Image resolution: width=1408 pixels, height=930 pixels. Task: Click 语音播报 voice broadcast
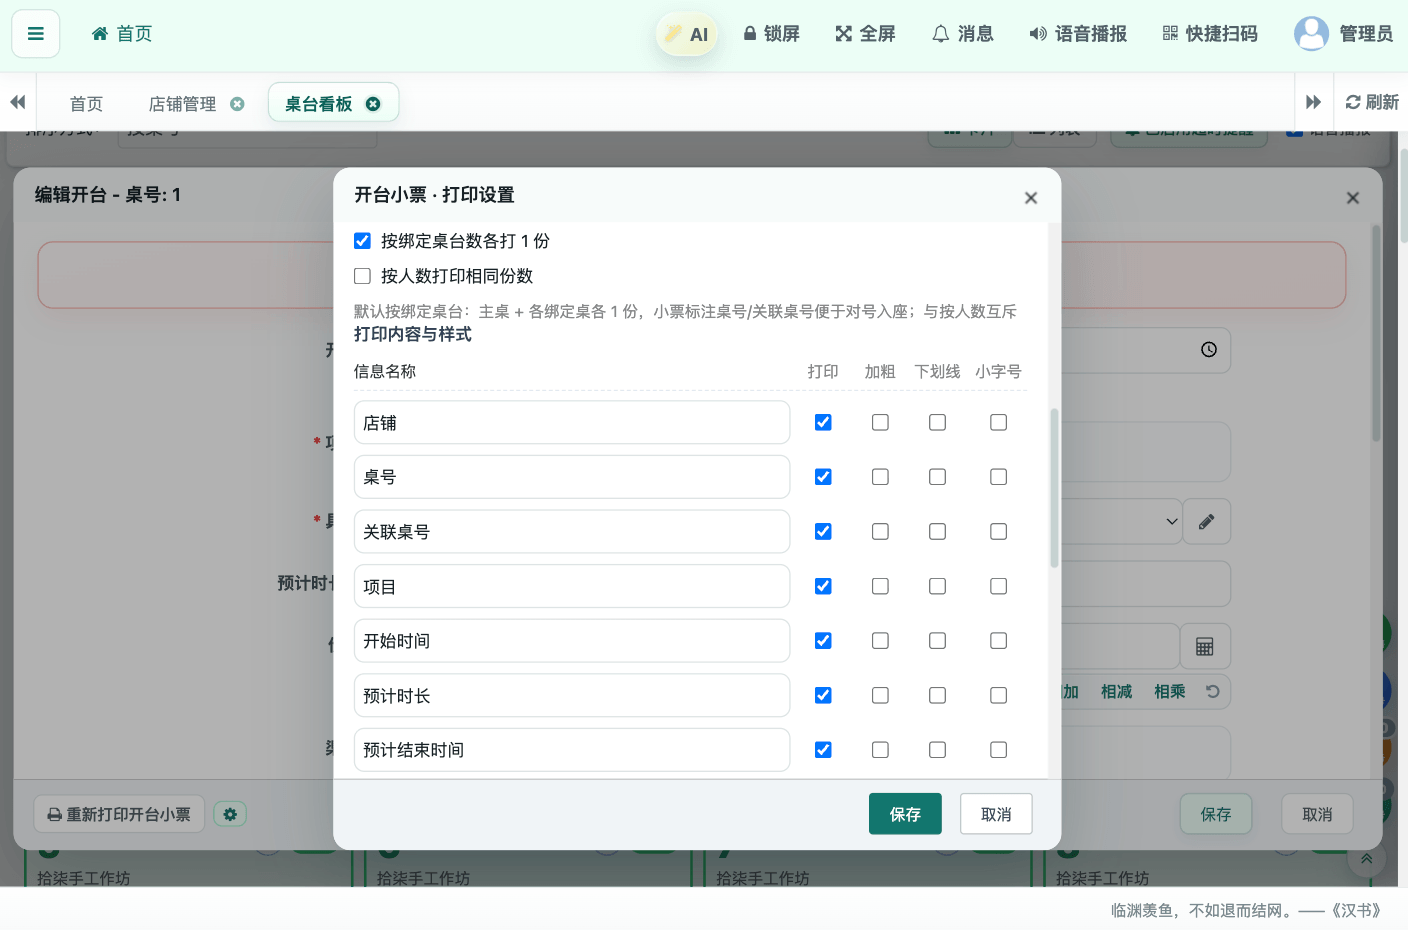1078,34
